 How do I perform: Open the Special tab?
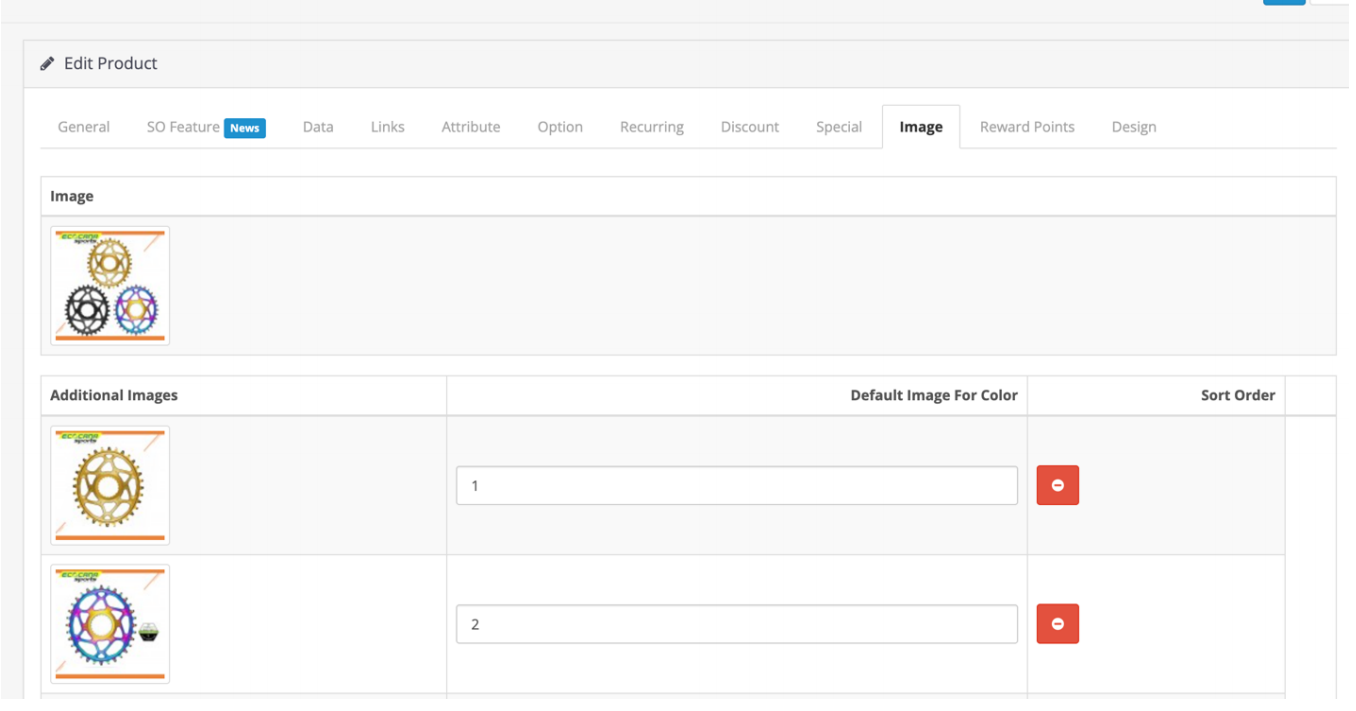[x=839, y=127]
